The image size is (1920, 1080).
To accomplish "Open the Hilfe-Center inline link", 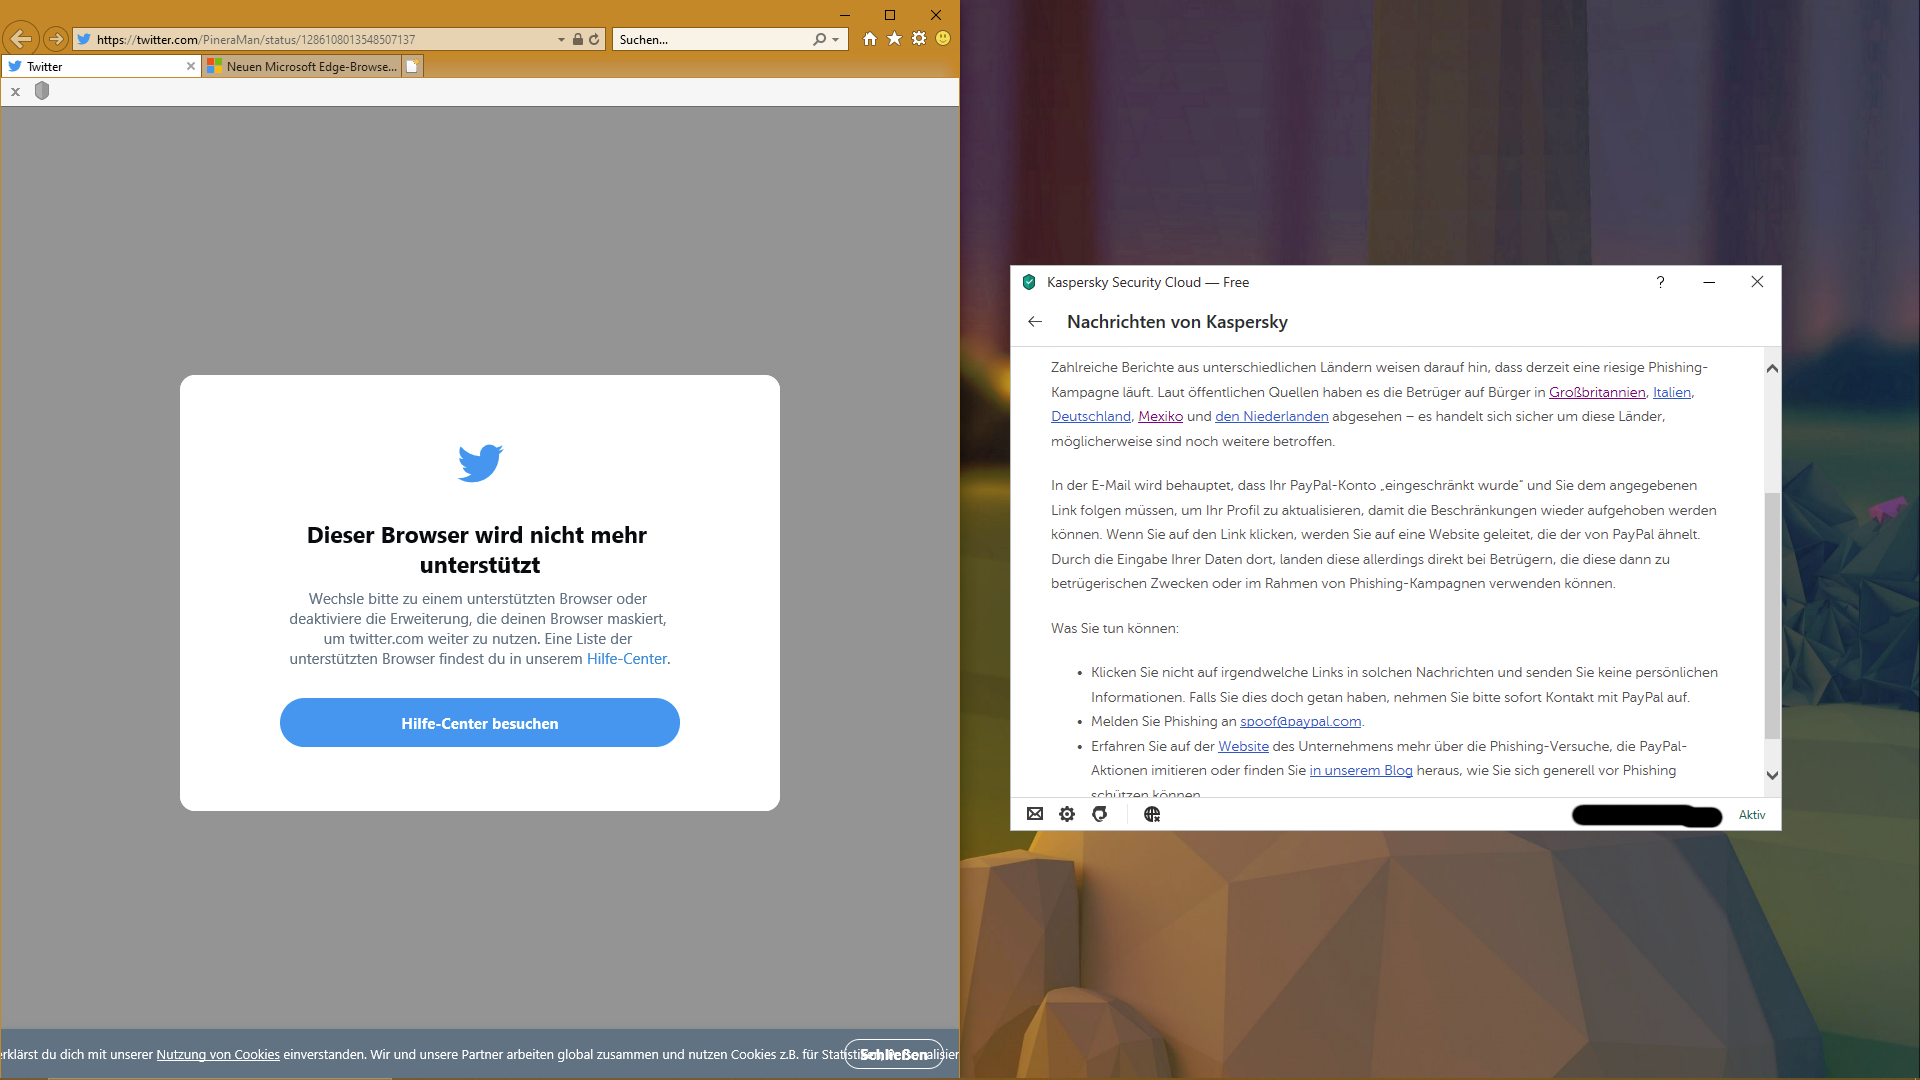I will [x=626, y=659].
